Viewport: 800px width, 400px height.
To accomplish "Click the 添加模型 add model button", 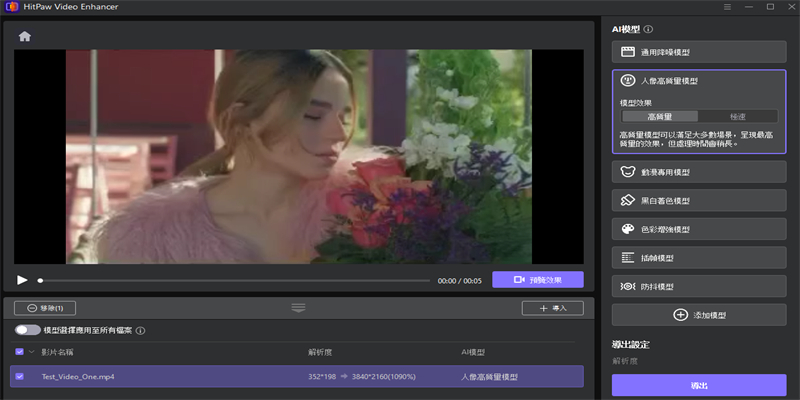I will point(699,315).
